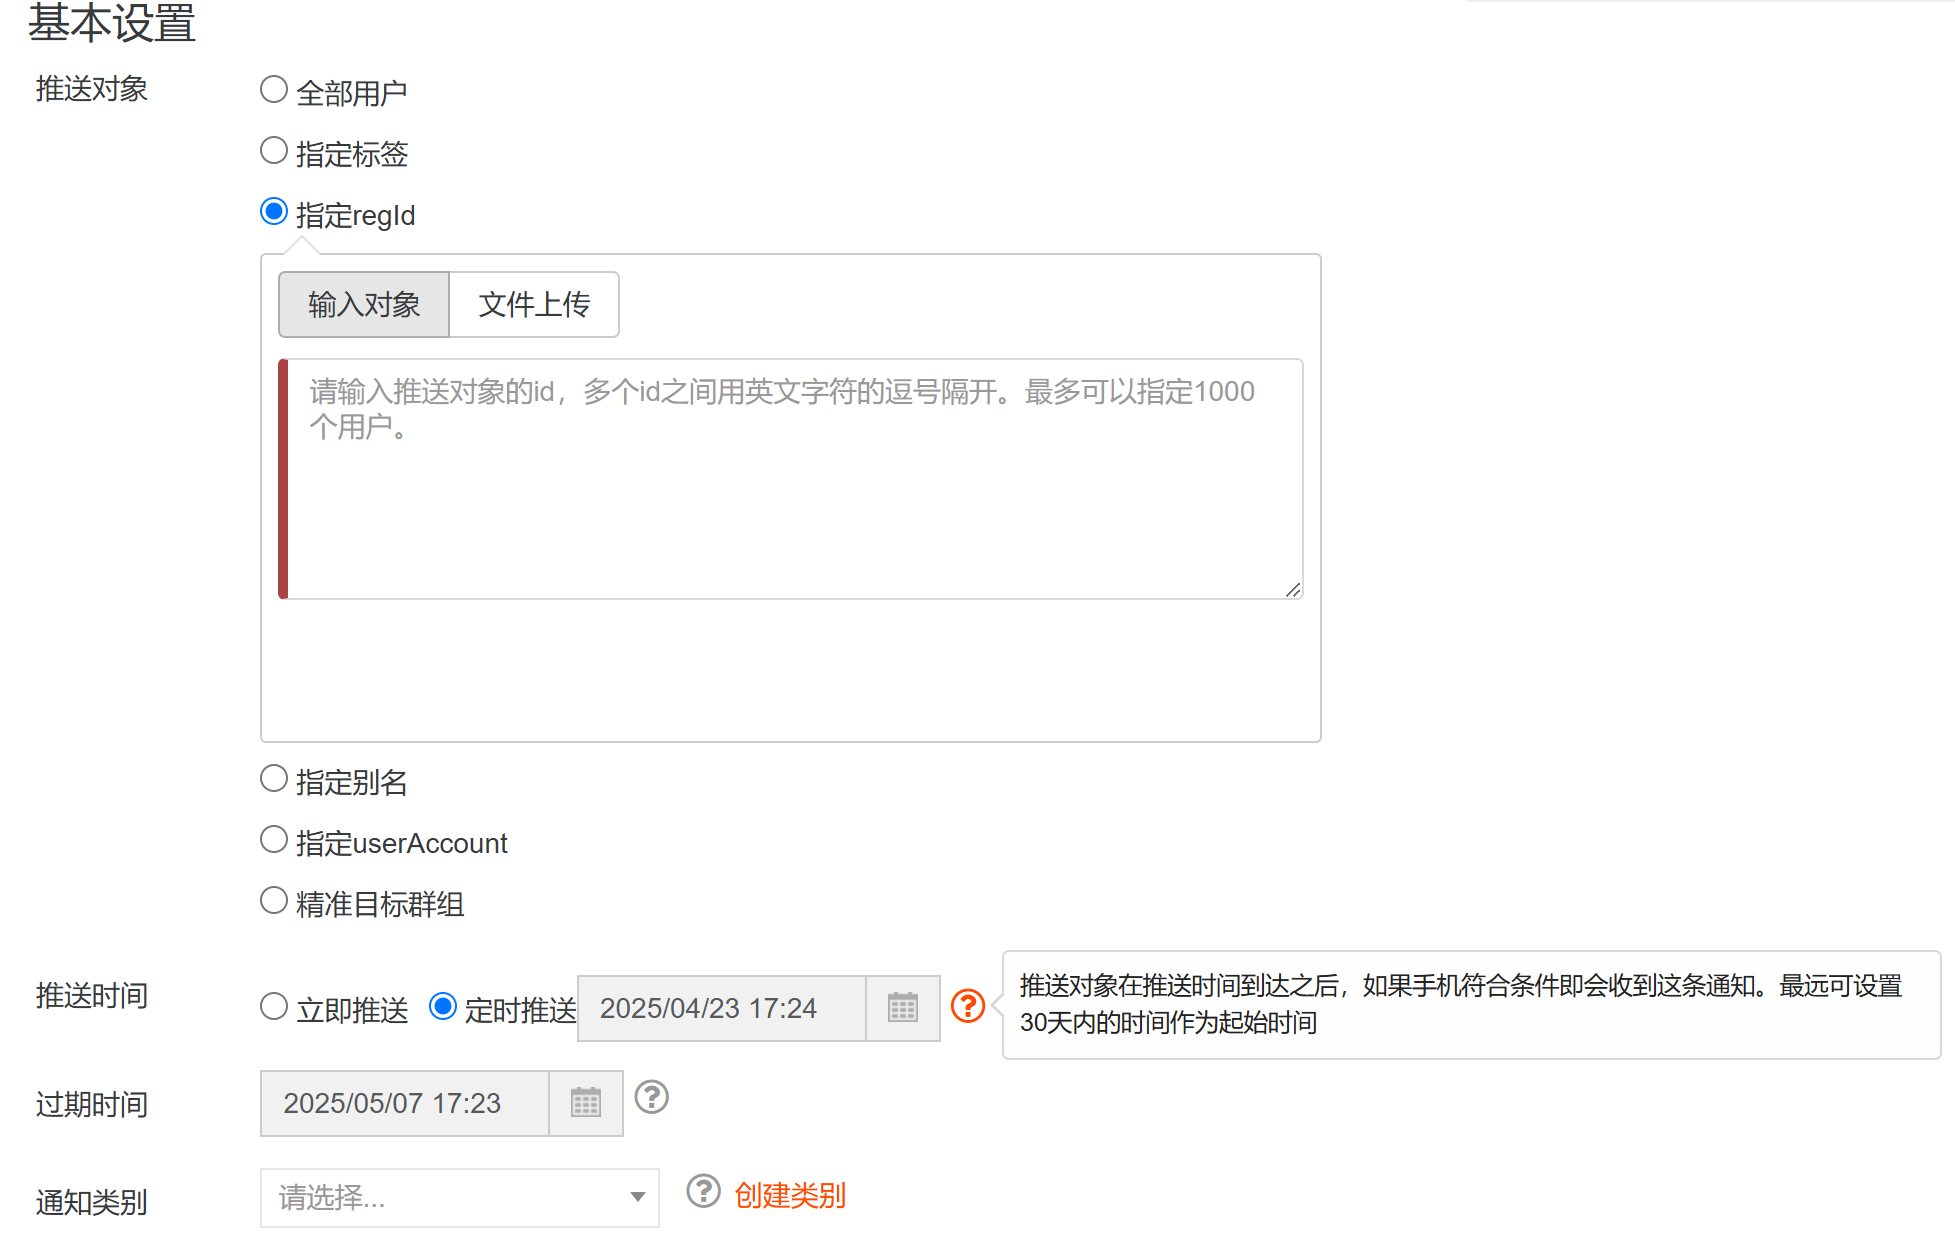Screen dimensions: 1955x1249
Task: Click the help icon beside notification category dropdown
Action: coord(703,1191)
